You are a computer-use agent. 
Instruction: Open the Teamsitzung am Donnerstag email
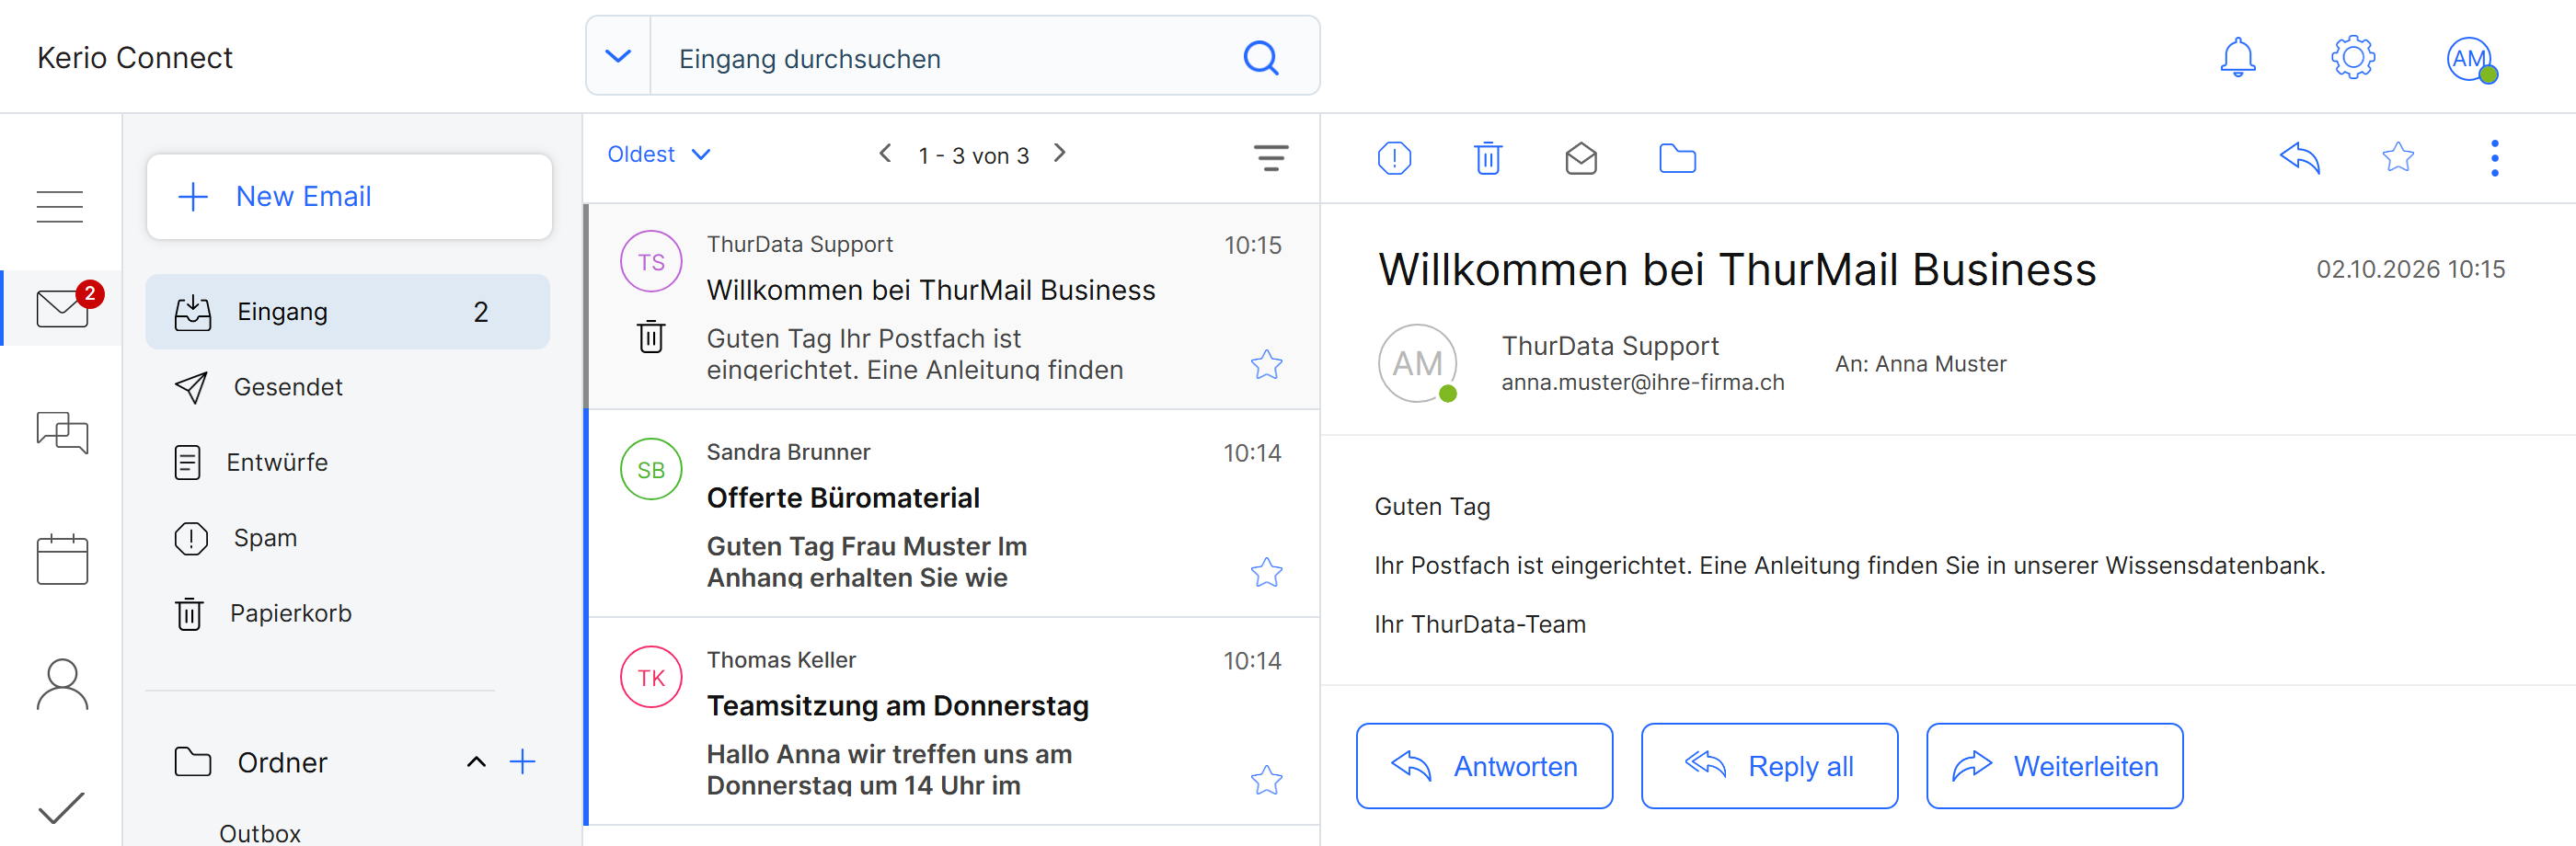coord(953,721)
